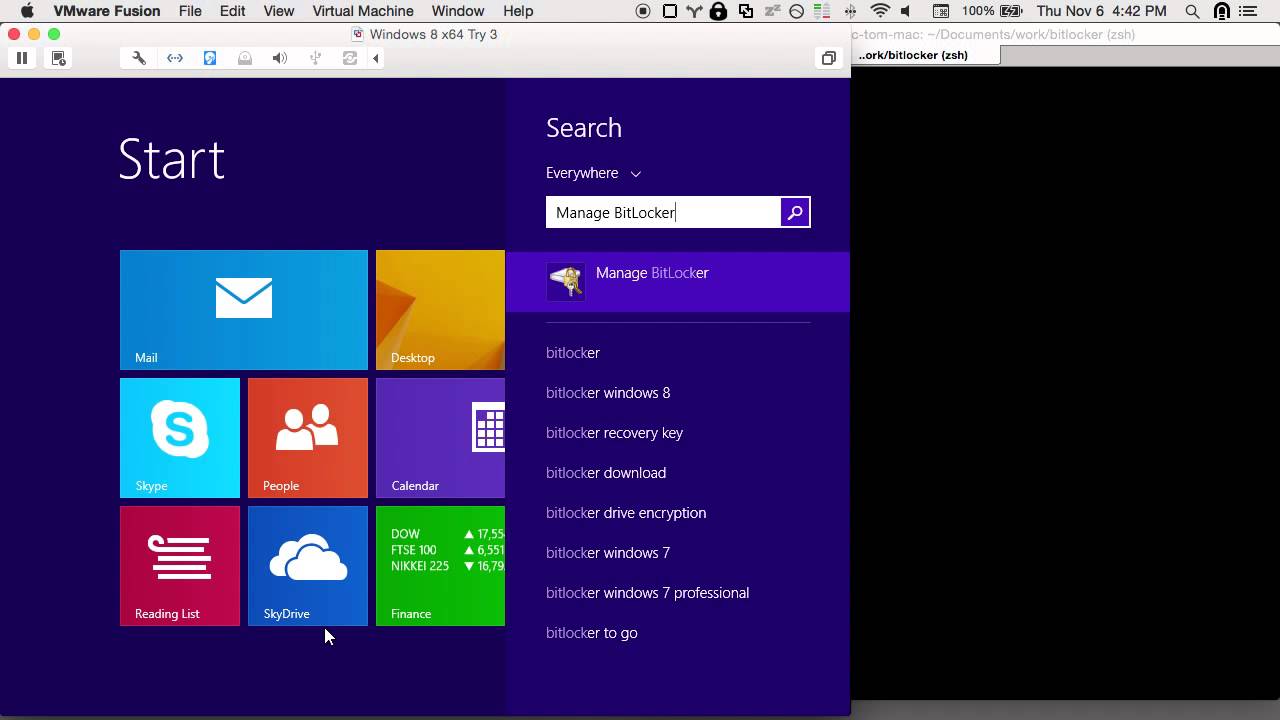Screen dimensions: 1280x720
Task: Open the Manage BitLocker result
Action: click(678, 282)
